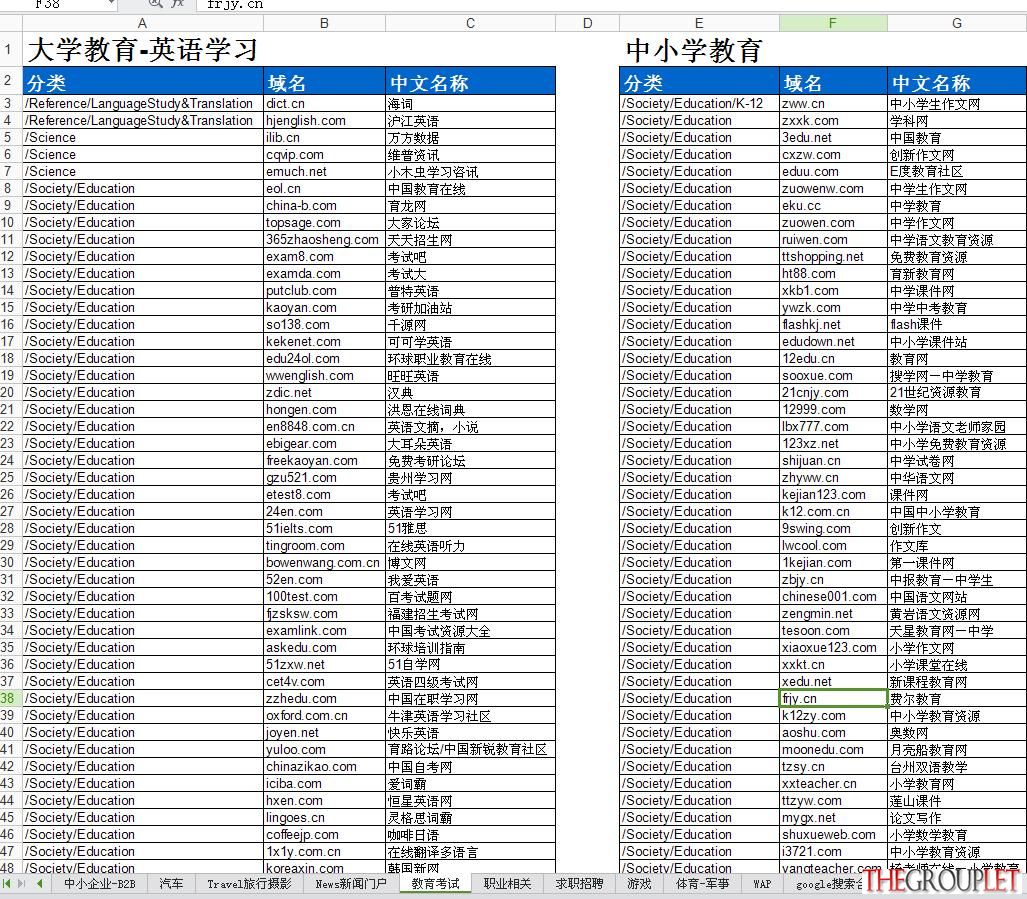This screenshot has width=1027, height=899.
Task: Select column A header
Action: (x=143, y=23)
